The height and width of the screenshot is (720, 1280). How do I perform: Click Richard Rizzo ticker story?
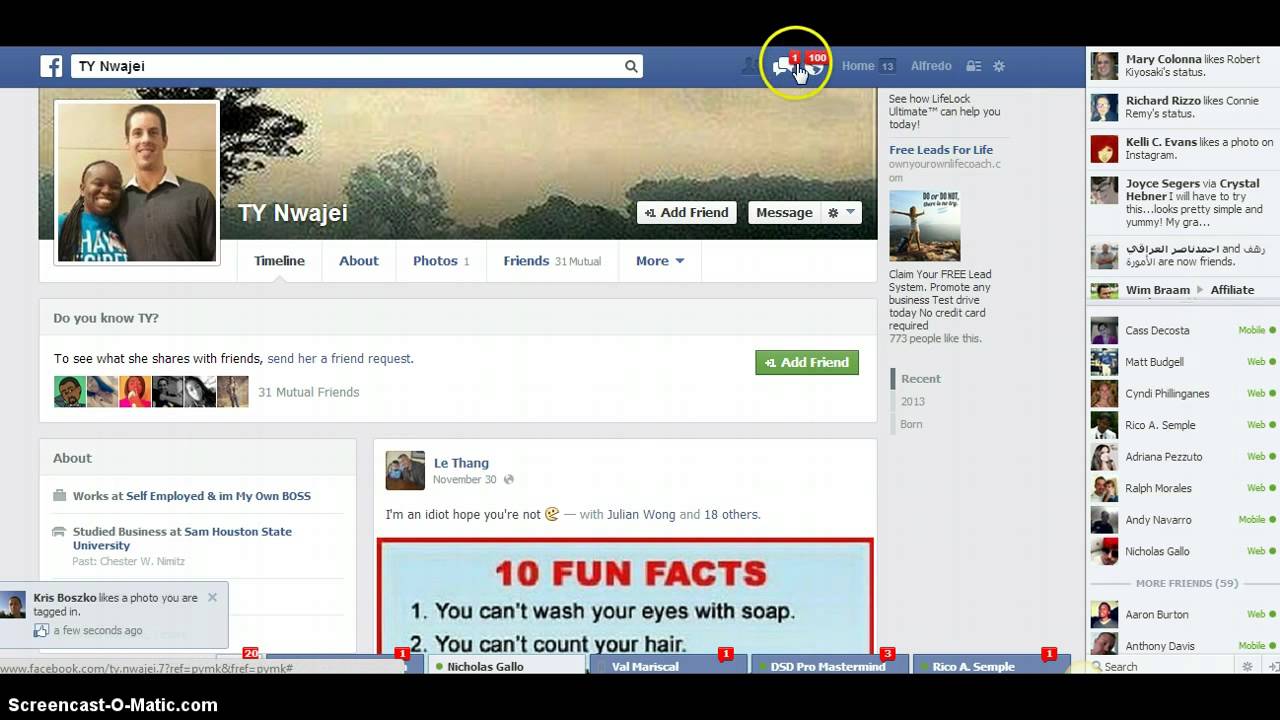(x=1183, y=107)
